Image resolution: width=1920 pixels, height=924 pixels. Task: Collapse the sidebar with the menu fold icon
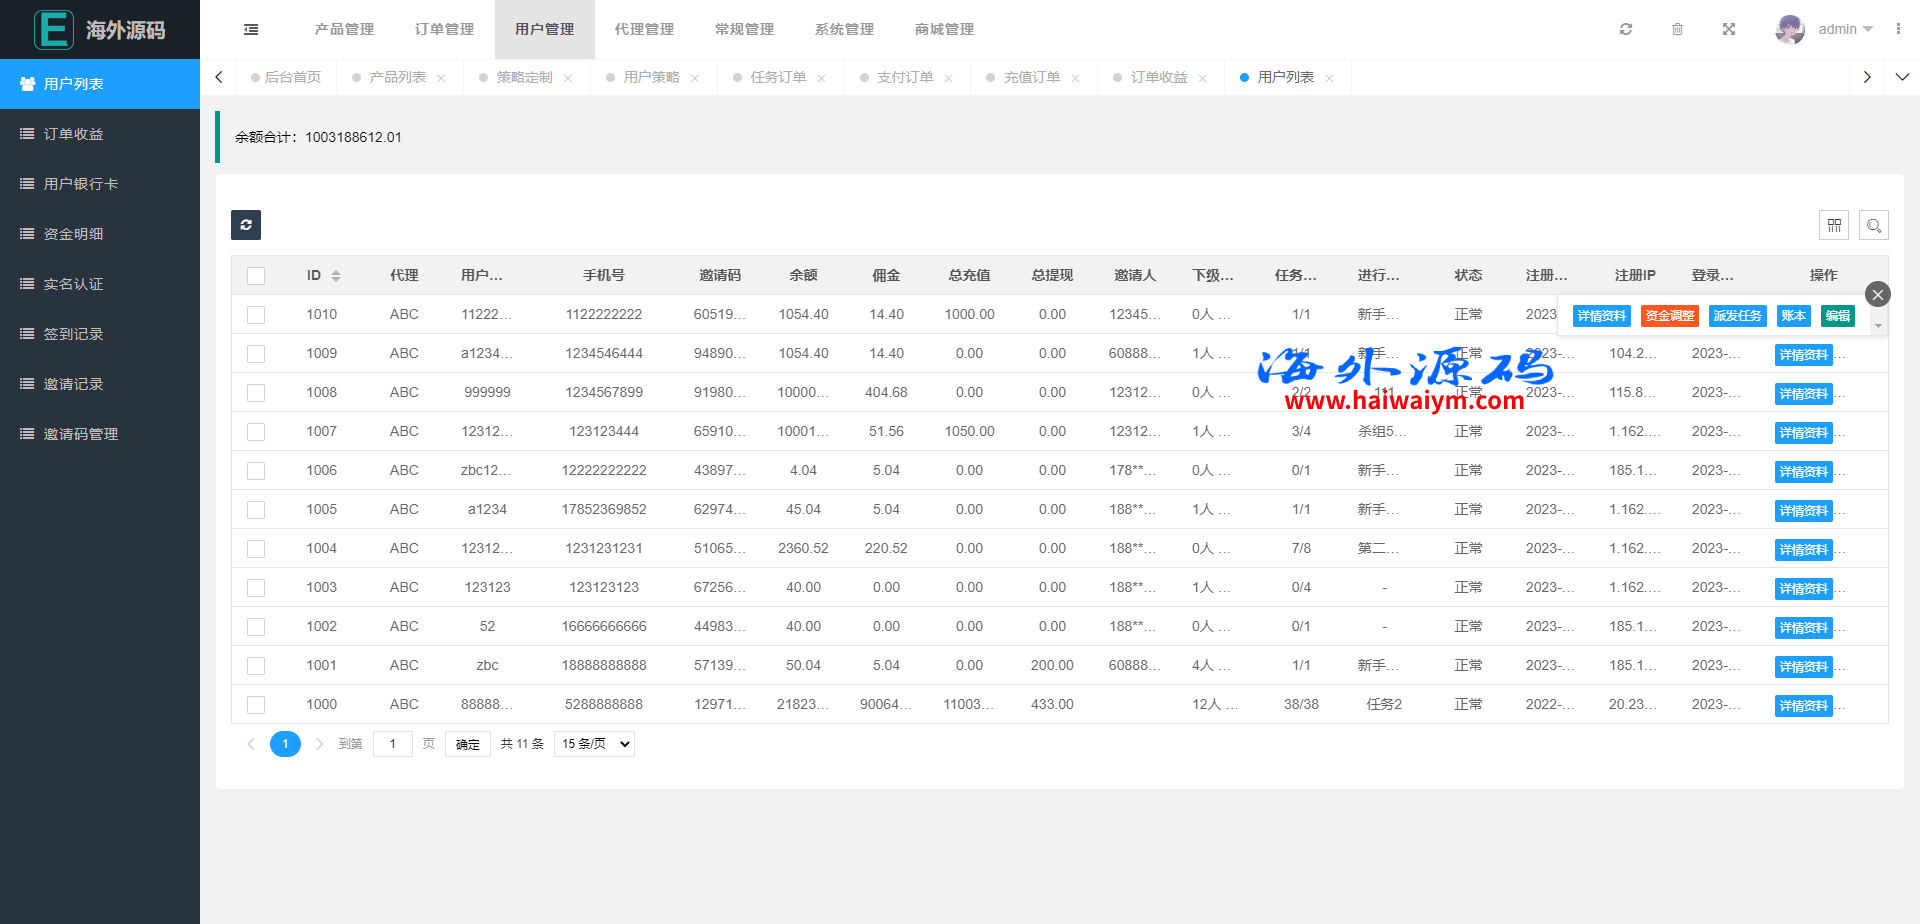pos(251,30)
